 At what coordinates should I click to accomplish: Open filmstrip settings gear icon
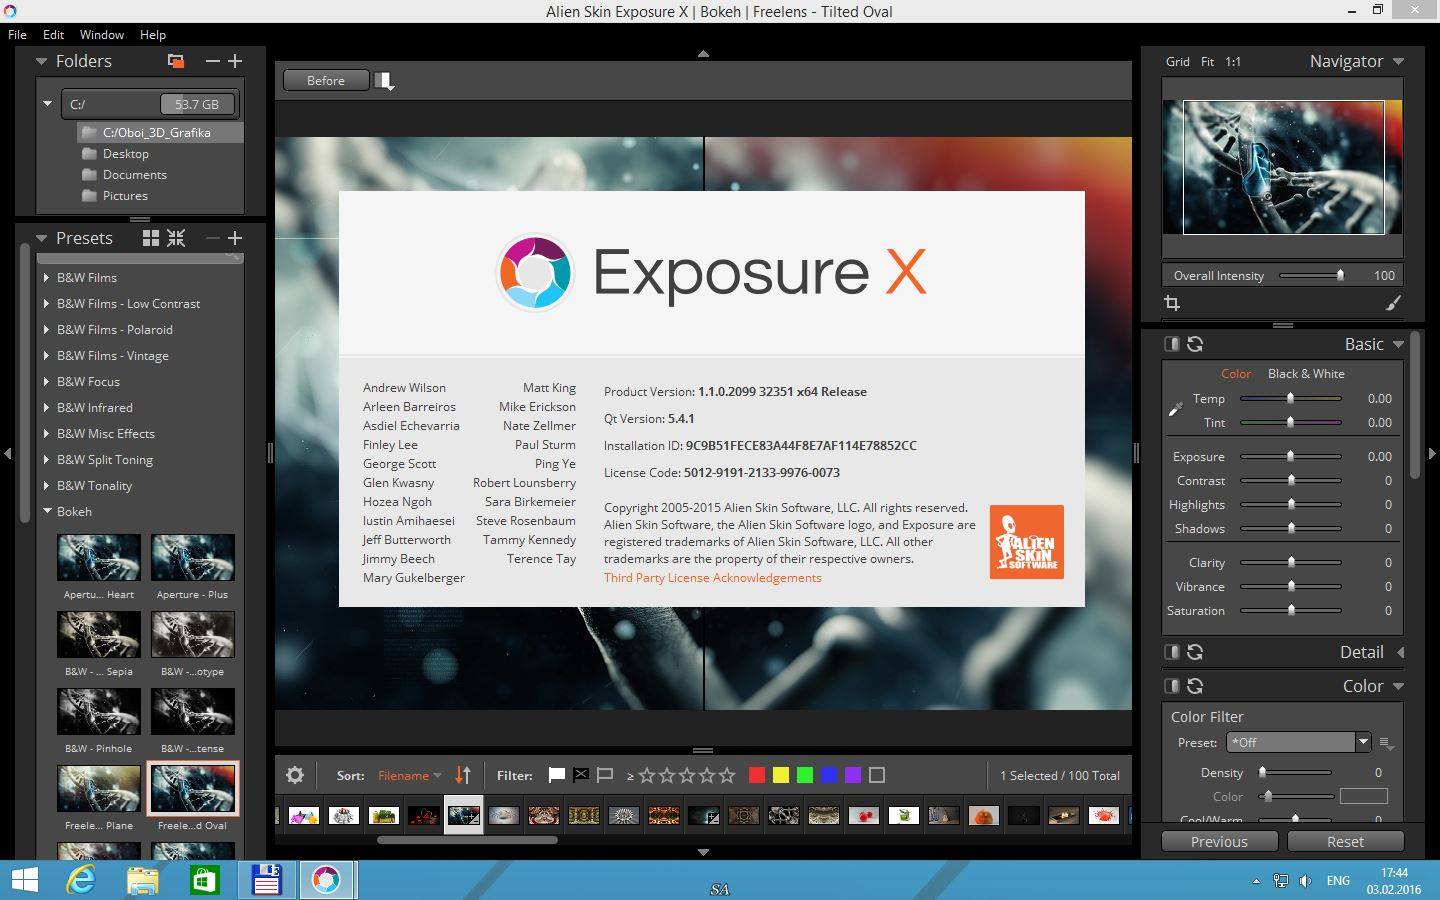pyautogui.click(x=295, y=775)
